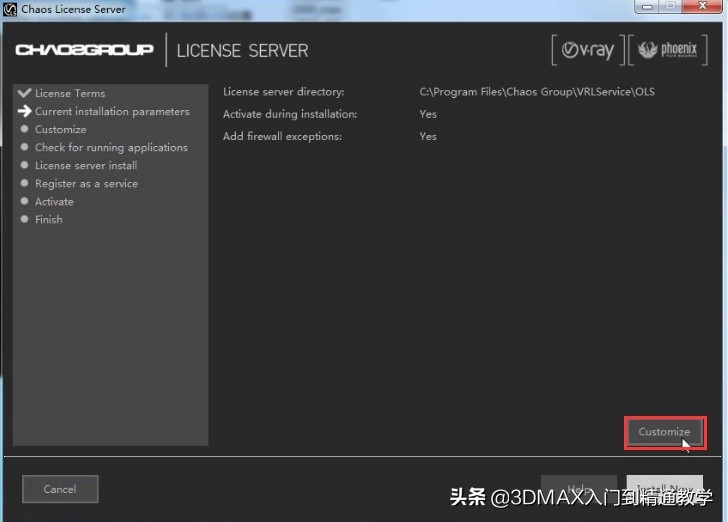Select License server install step
Screen dimensions: 728x522
86,166
